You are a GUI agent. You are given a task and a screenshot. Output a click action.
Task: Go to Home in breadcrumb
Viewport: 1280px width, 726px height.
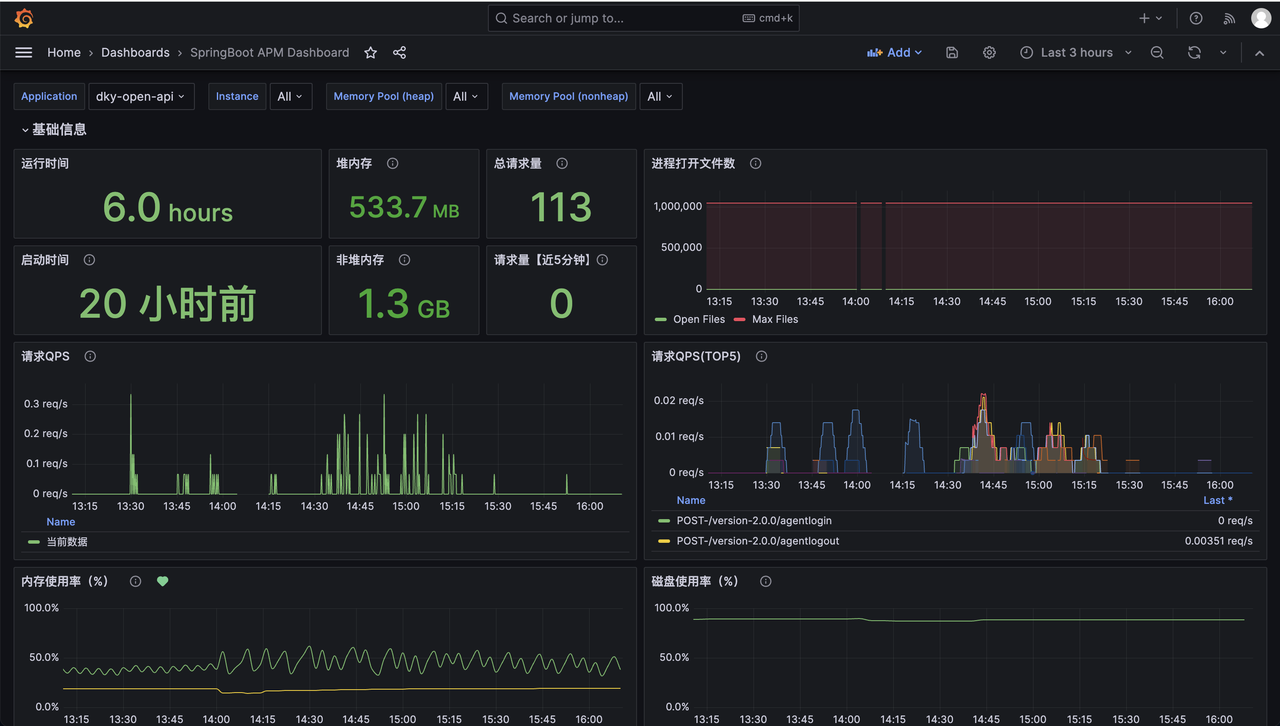[64, 53]
